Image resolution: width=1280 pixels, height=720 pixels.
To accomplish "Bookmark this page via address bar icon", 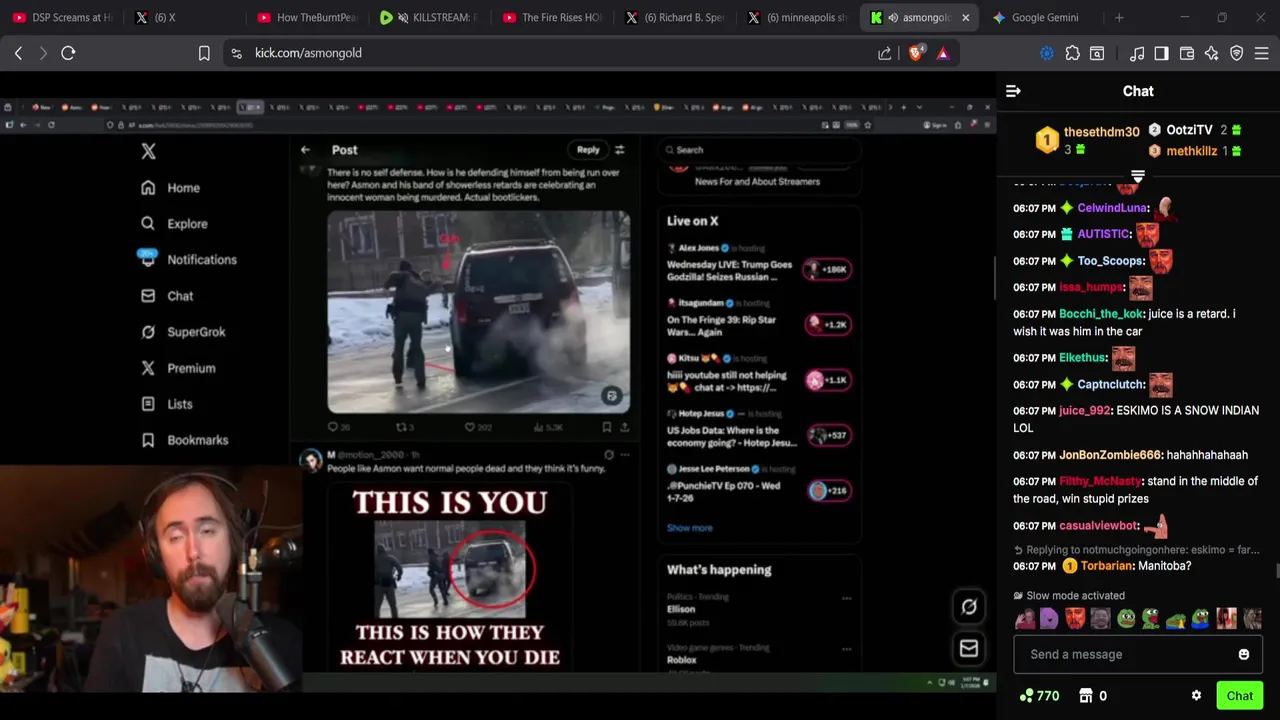I will pos(204,53).
